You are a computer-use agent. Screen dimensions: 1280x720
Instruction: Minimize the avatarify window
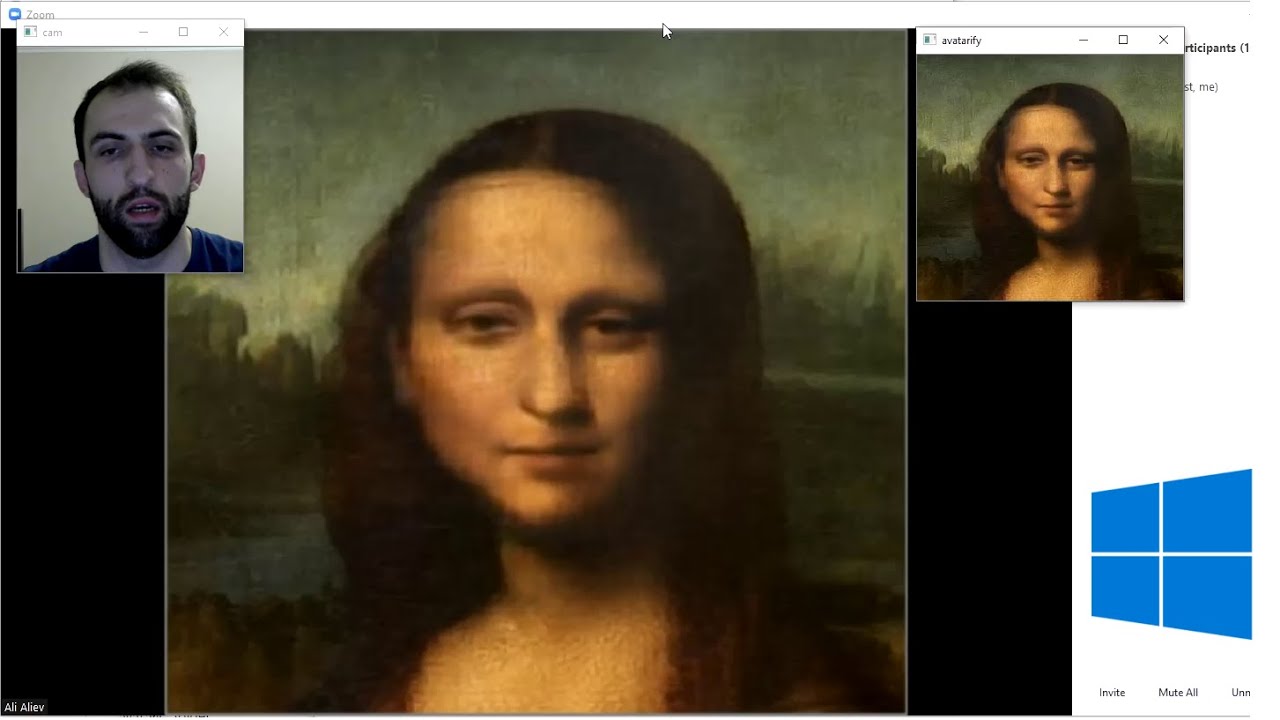[x=1084, y=40]
